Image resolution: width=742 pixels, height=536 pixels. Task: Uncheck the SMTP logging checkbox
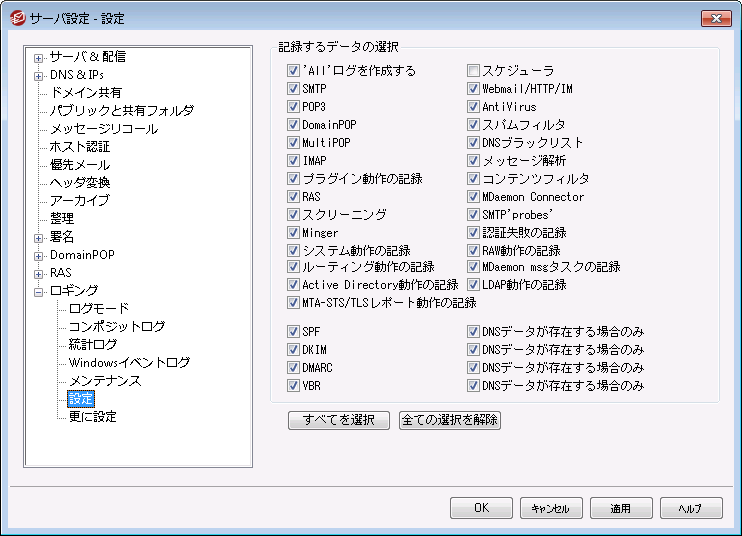pos(293,88)
